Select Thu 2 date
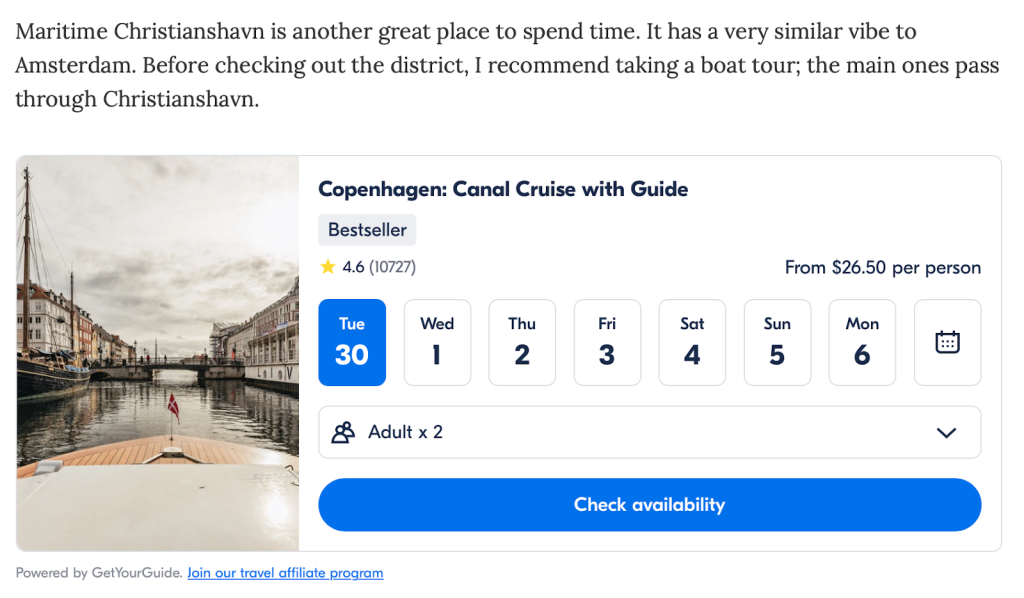Image resolution: width=1024 pixels, height=598 pixels. [x=522, y=342]
